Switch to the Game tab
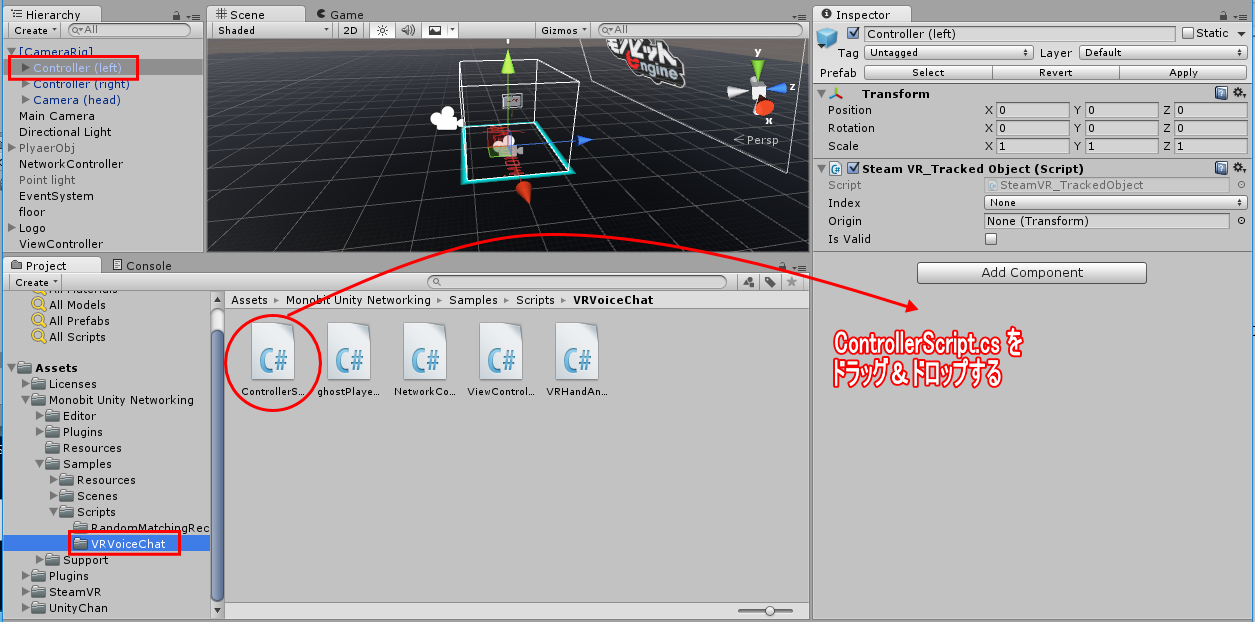The height and width of the screenshot is (622, 1255). click(340, 15)
